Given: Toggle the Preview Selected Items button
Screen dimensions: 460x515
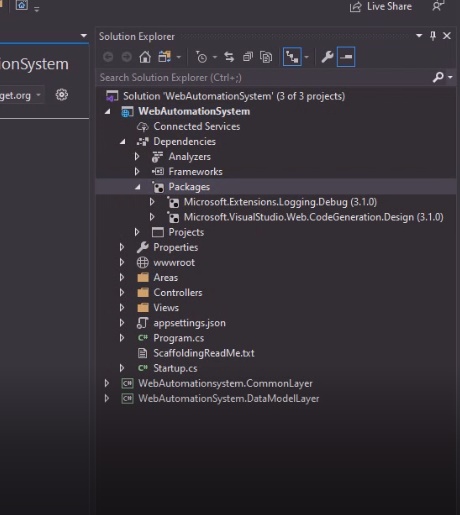Looking at the screenshot, I should coord(346,57).
